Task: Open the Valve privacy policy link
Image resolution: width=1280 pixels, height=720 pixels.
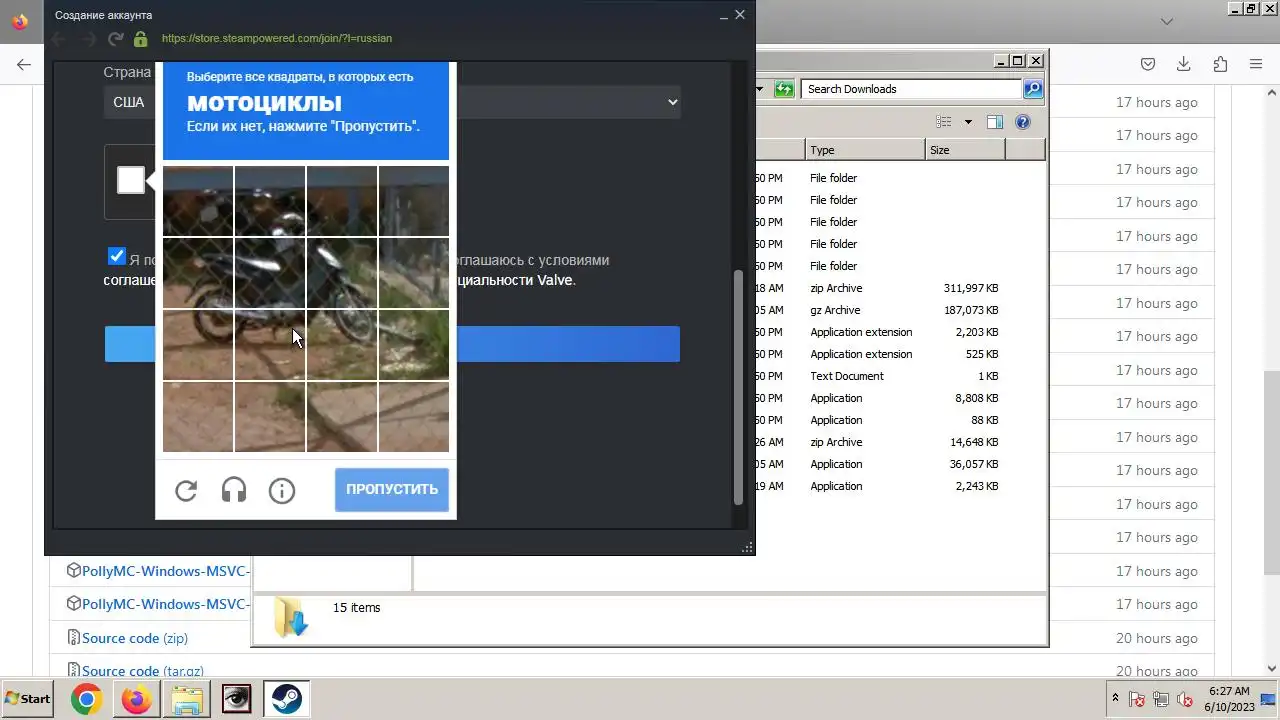Action: (x=514, y=280)
